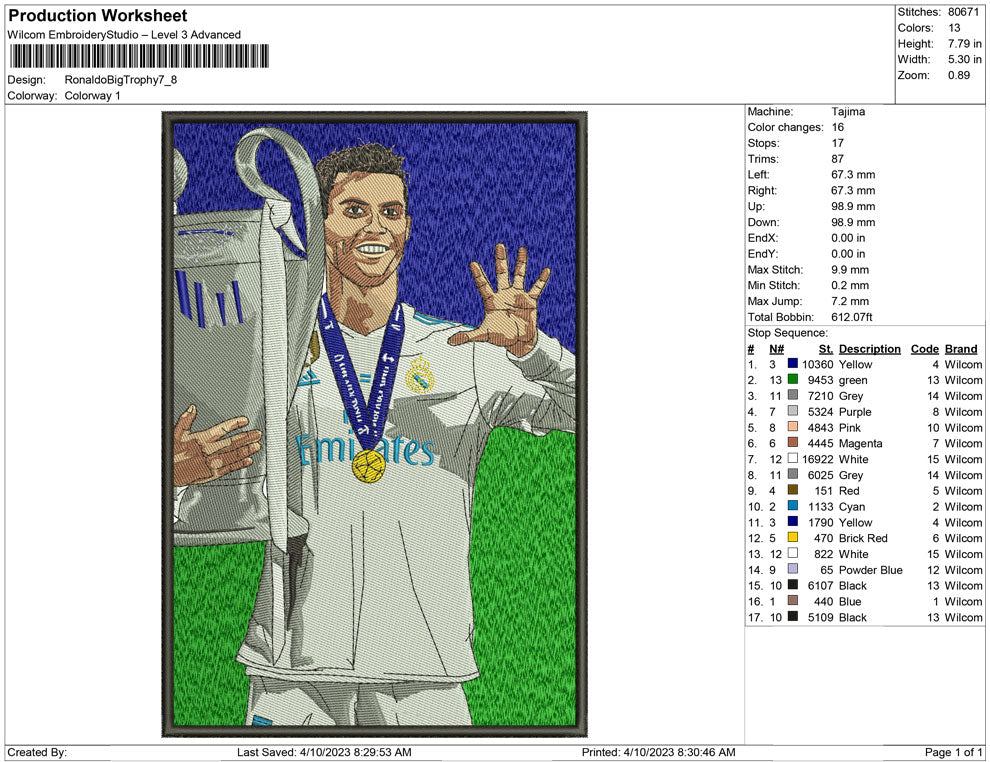Click the Created By label
Screen dimensions: 990x762
click(37, 752)
